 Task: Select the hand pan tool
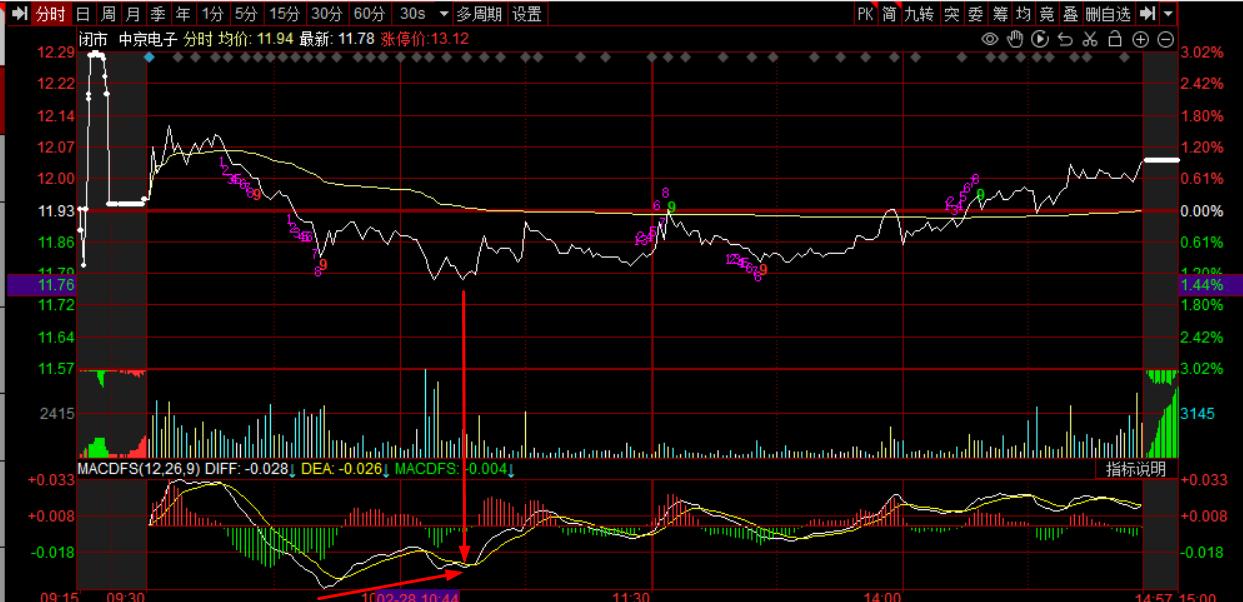coord(1015,39)
